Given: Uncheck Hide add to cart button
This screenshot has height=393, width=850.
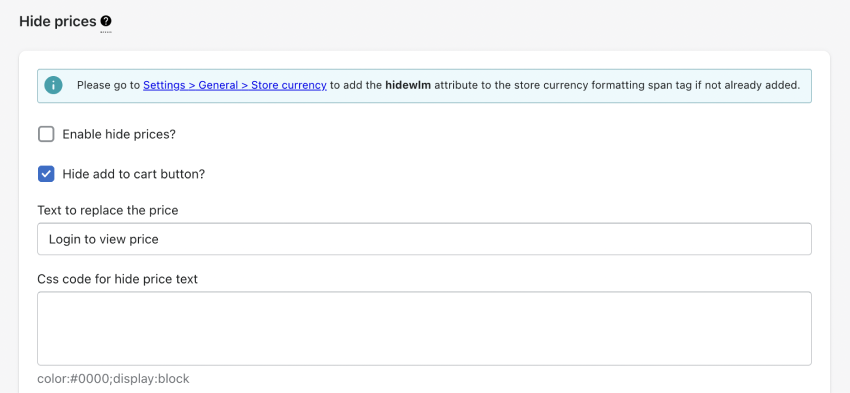Looking at the screenshot, I should click(46, 174).
